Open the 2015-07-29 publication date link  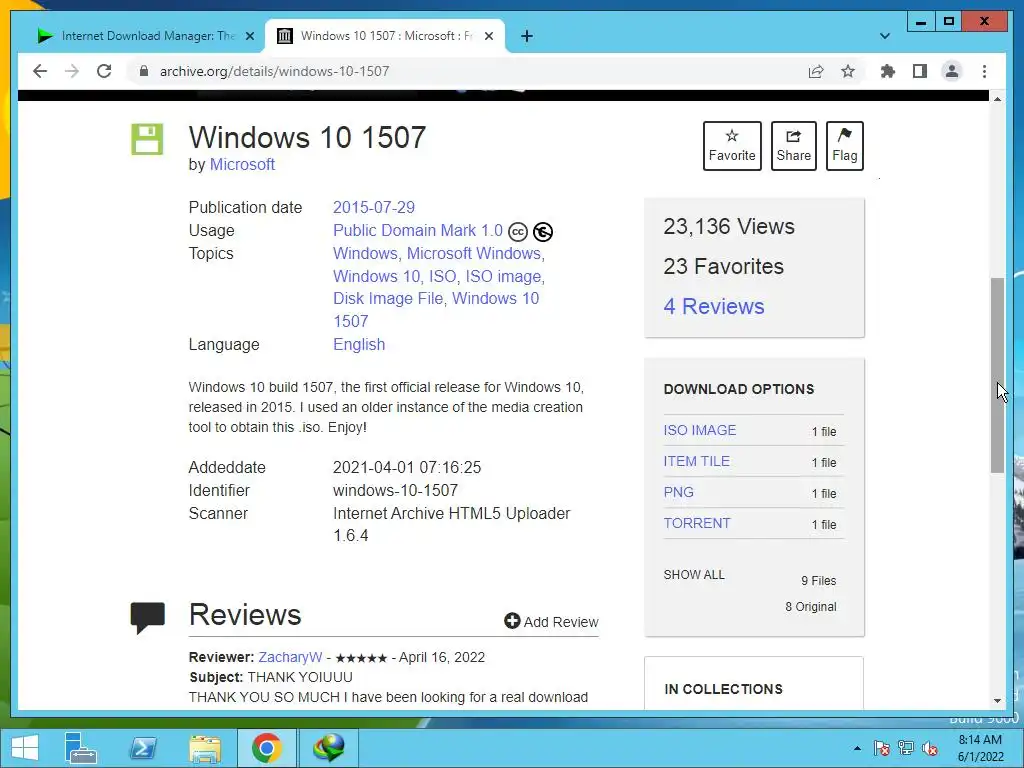point(374,208)
